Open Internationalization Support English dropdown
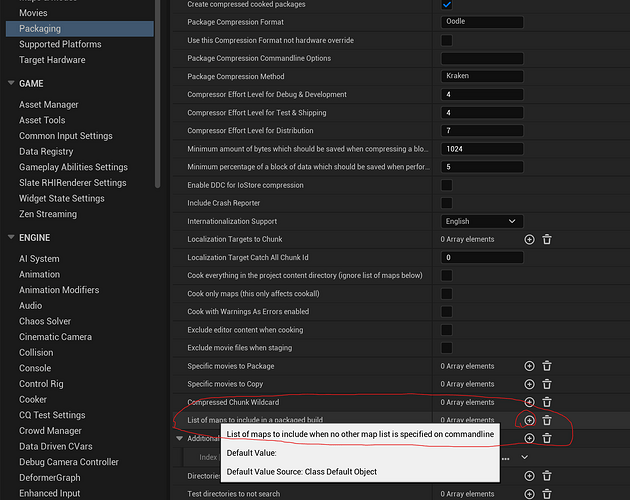Viewport: 630px width, 500px height. (x=482, y=221)
